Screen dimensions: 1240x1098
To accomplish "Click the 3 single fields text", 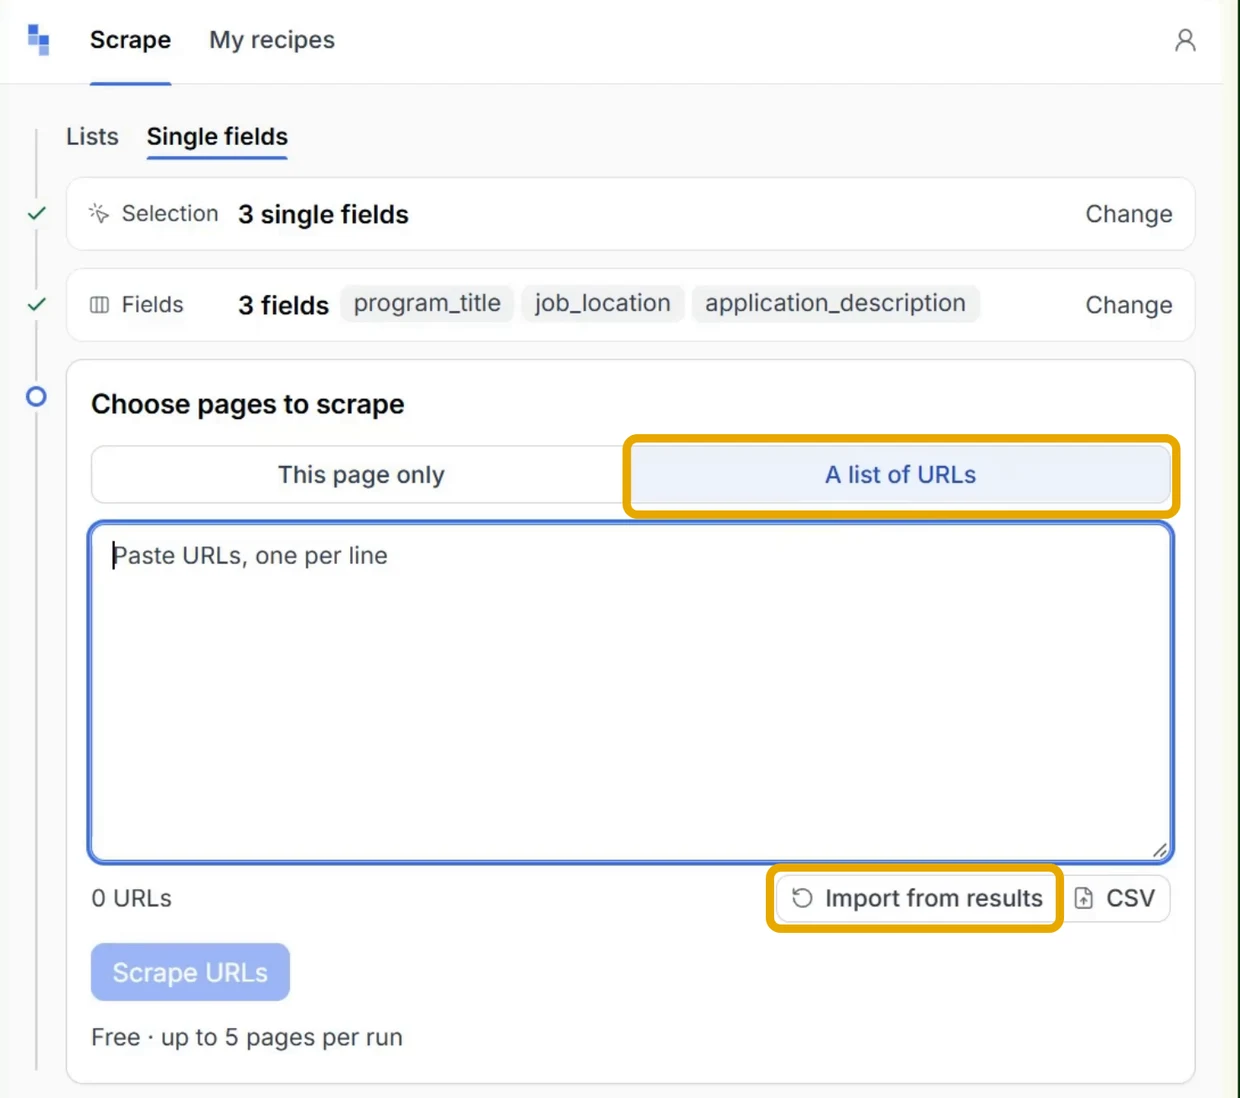I will [323, 214].
